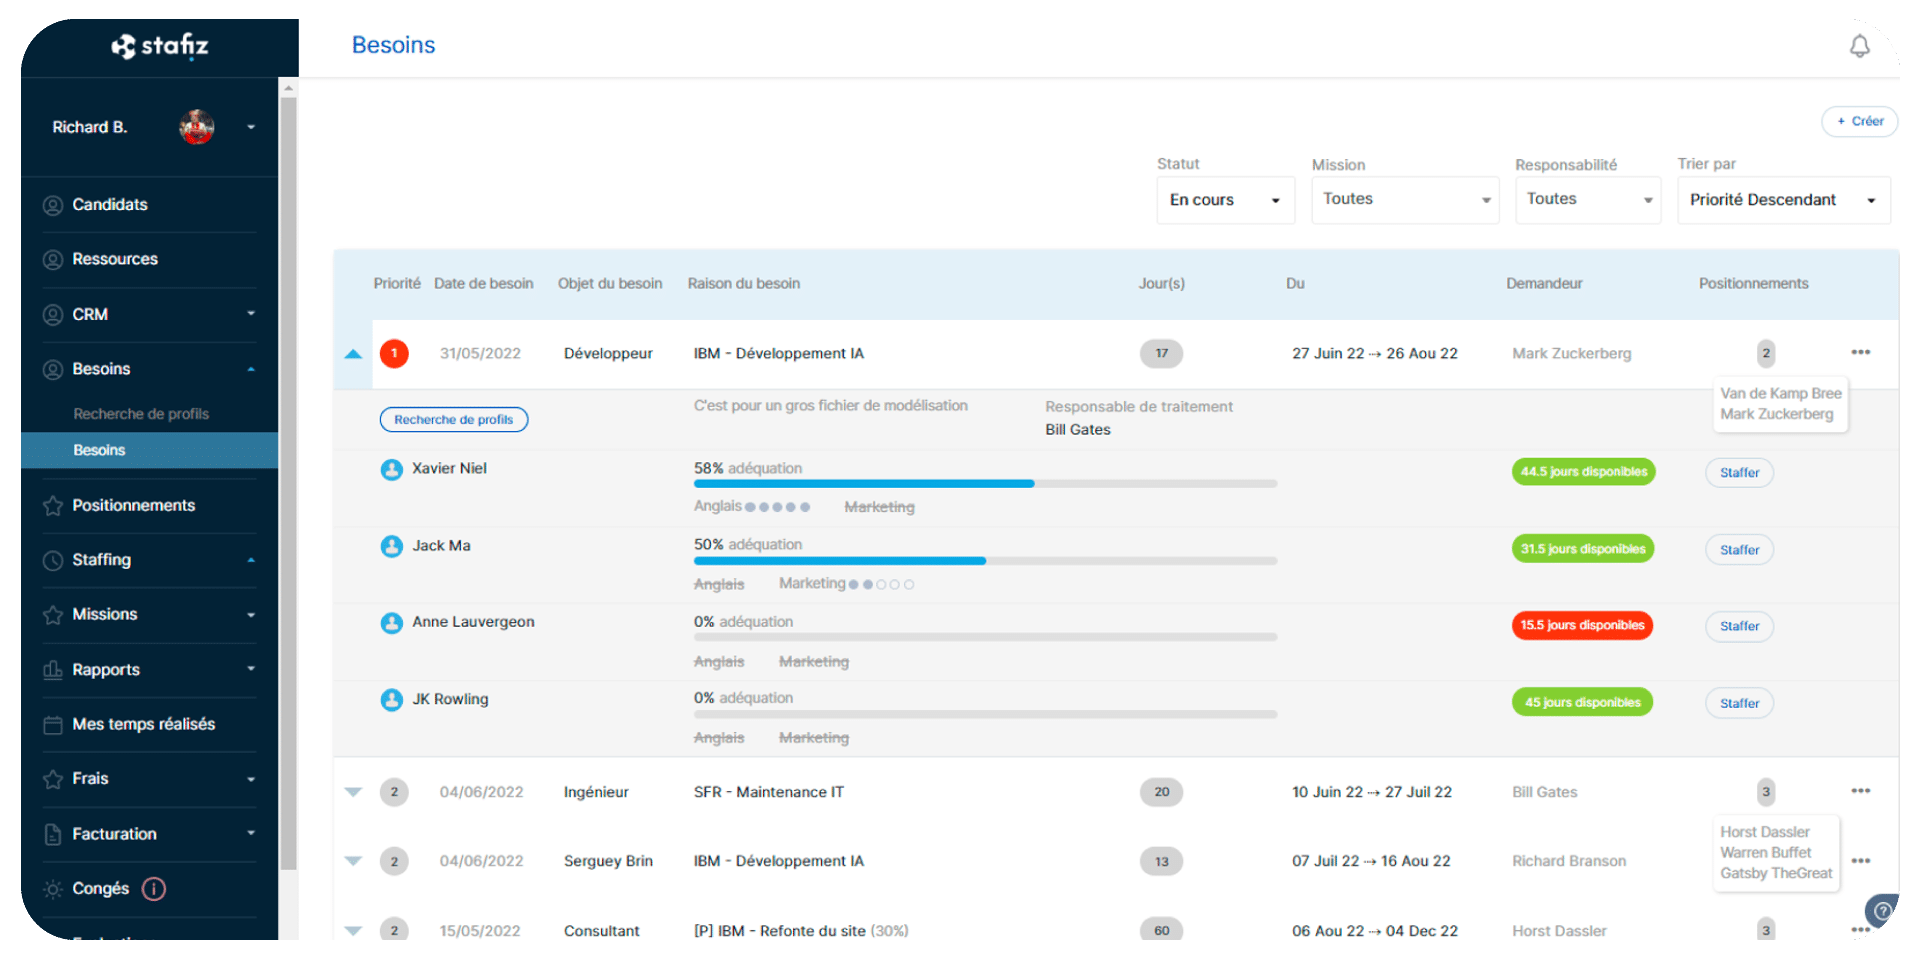Open more options for Serguey Brin row
Viewport: 1920px width, 960px height.
tap(1860, 861)
